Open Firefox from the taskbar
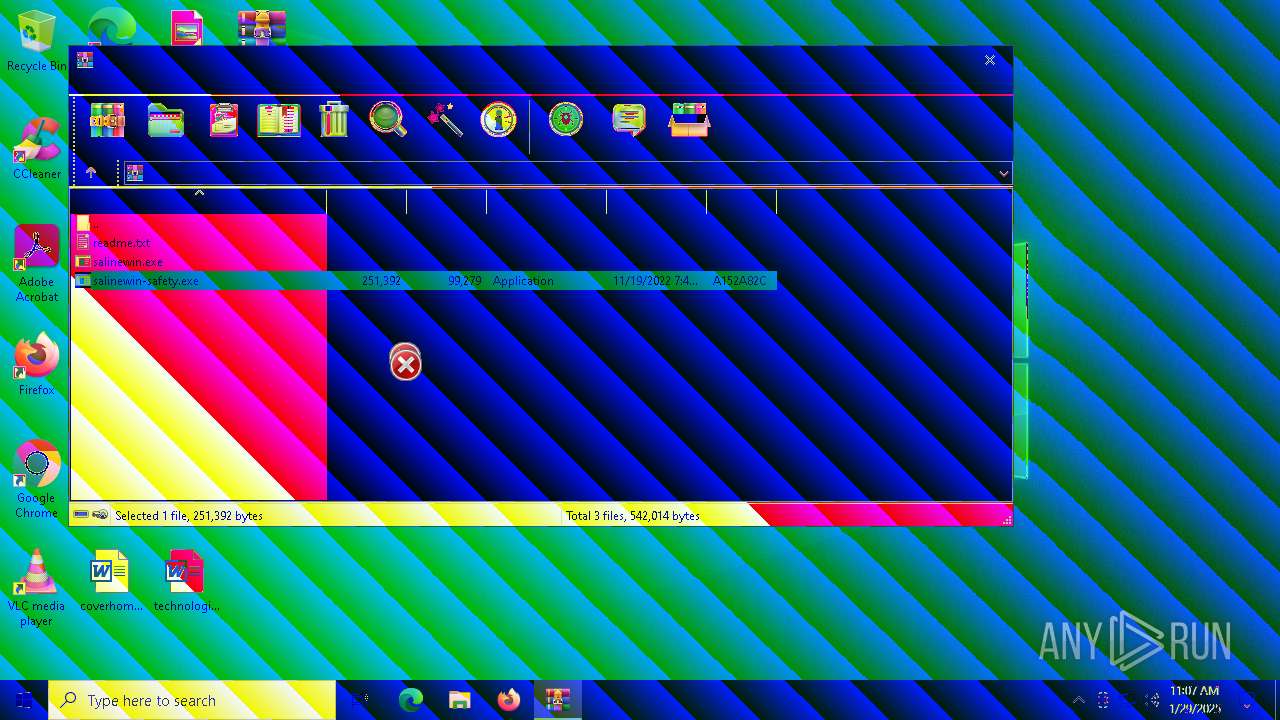The width and height of the screenshot is (1280, 720). coord(509,700)
